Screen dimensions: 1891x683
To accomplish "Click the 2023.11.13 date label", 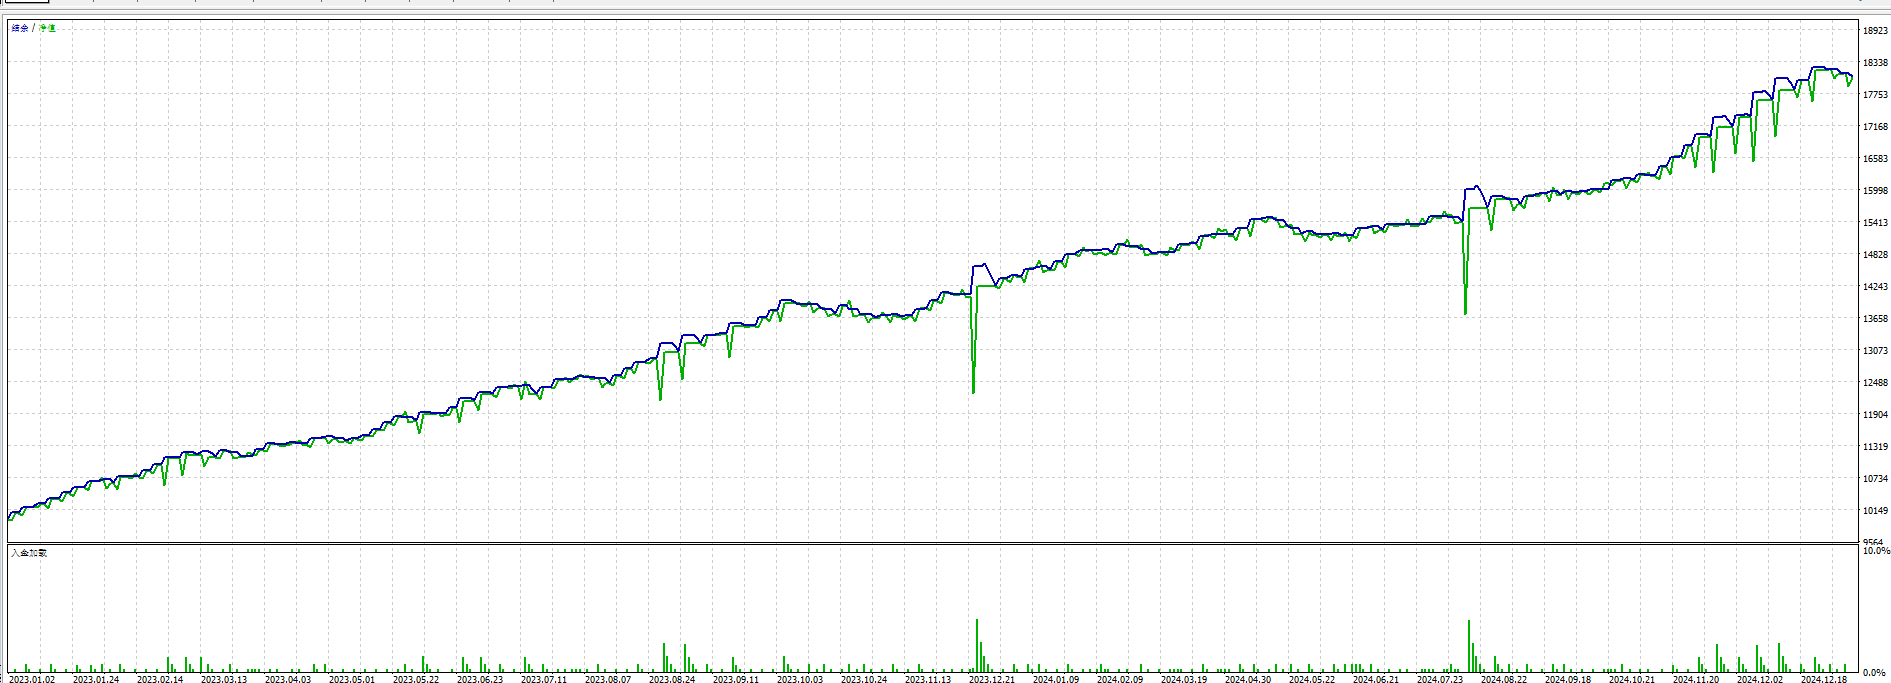I will (x=928, y=679).
